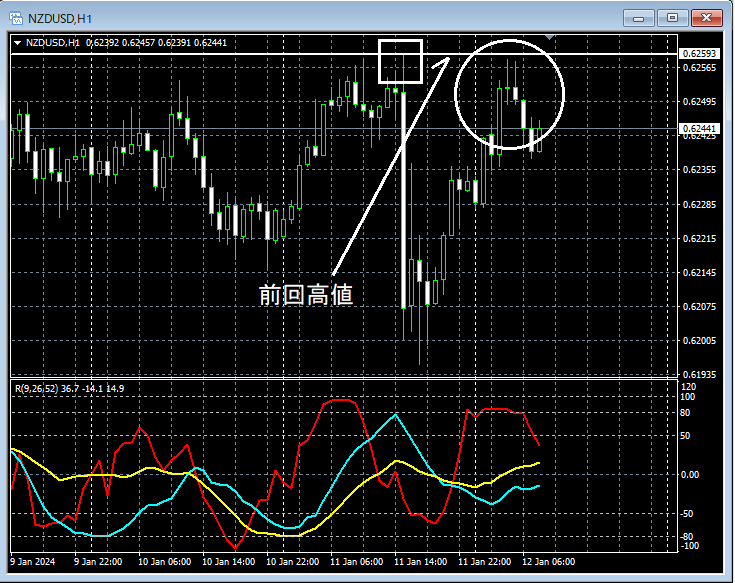Click the 0.61935 price scale value

click(x=699, y=374)
